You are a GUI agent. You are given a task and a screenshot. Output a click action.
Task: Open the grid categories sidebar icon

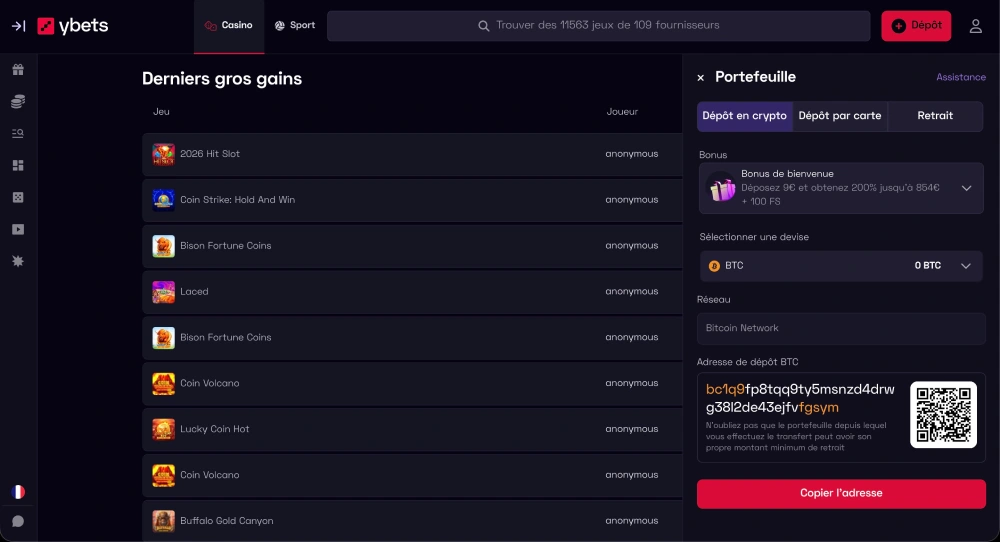[18, 165]
